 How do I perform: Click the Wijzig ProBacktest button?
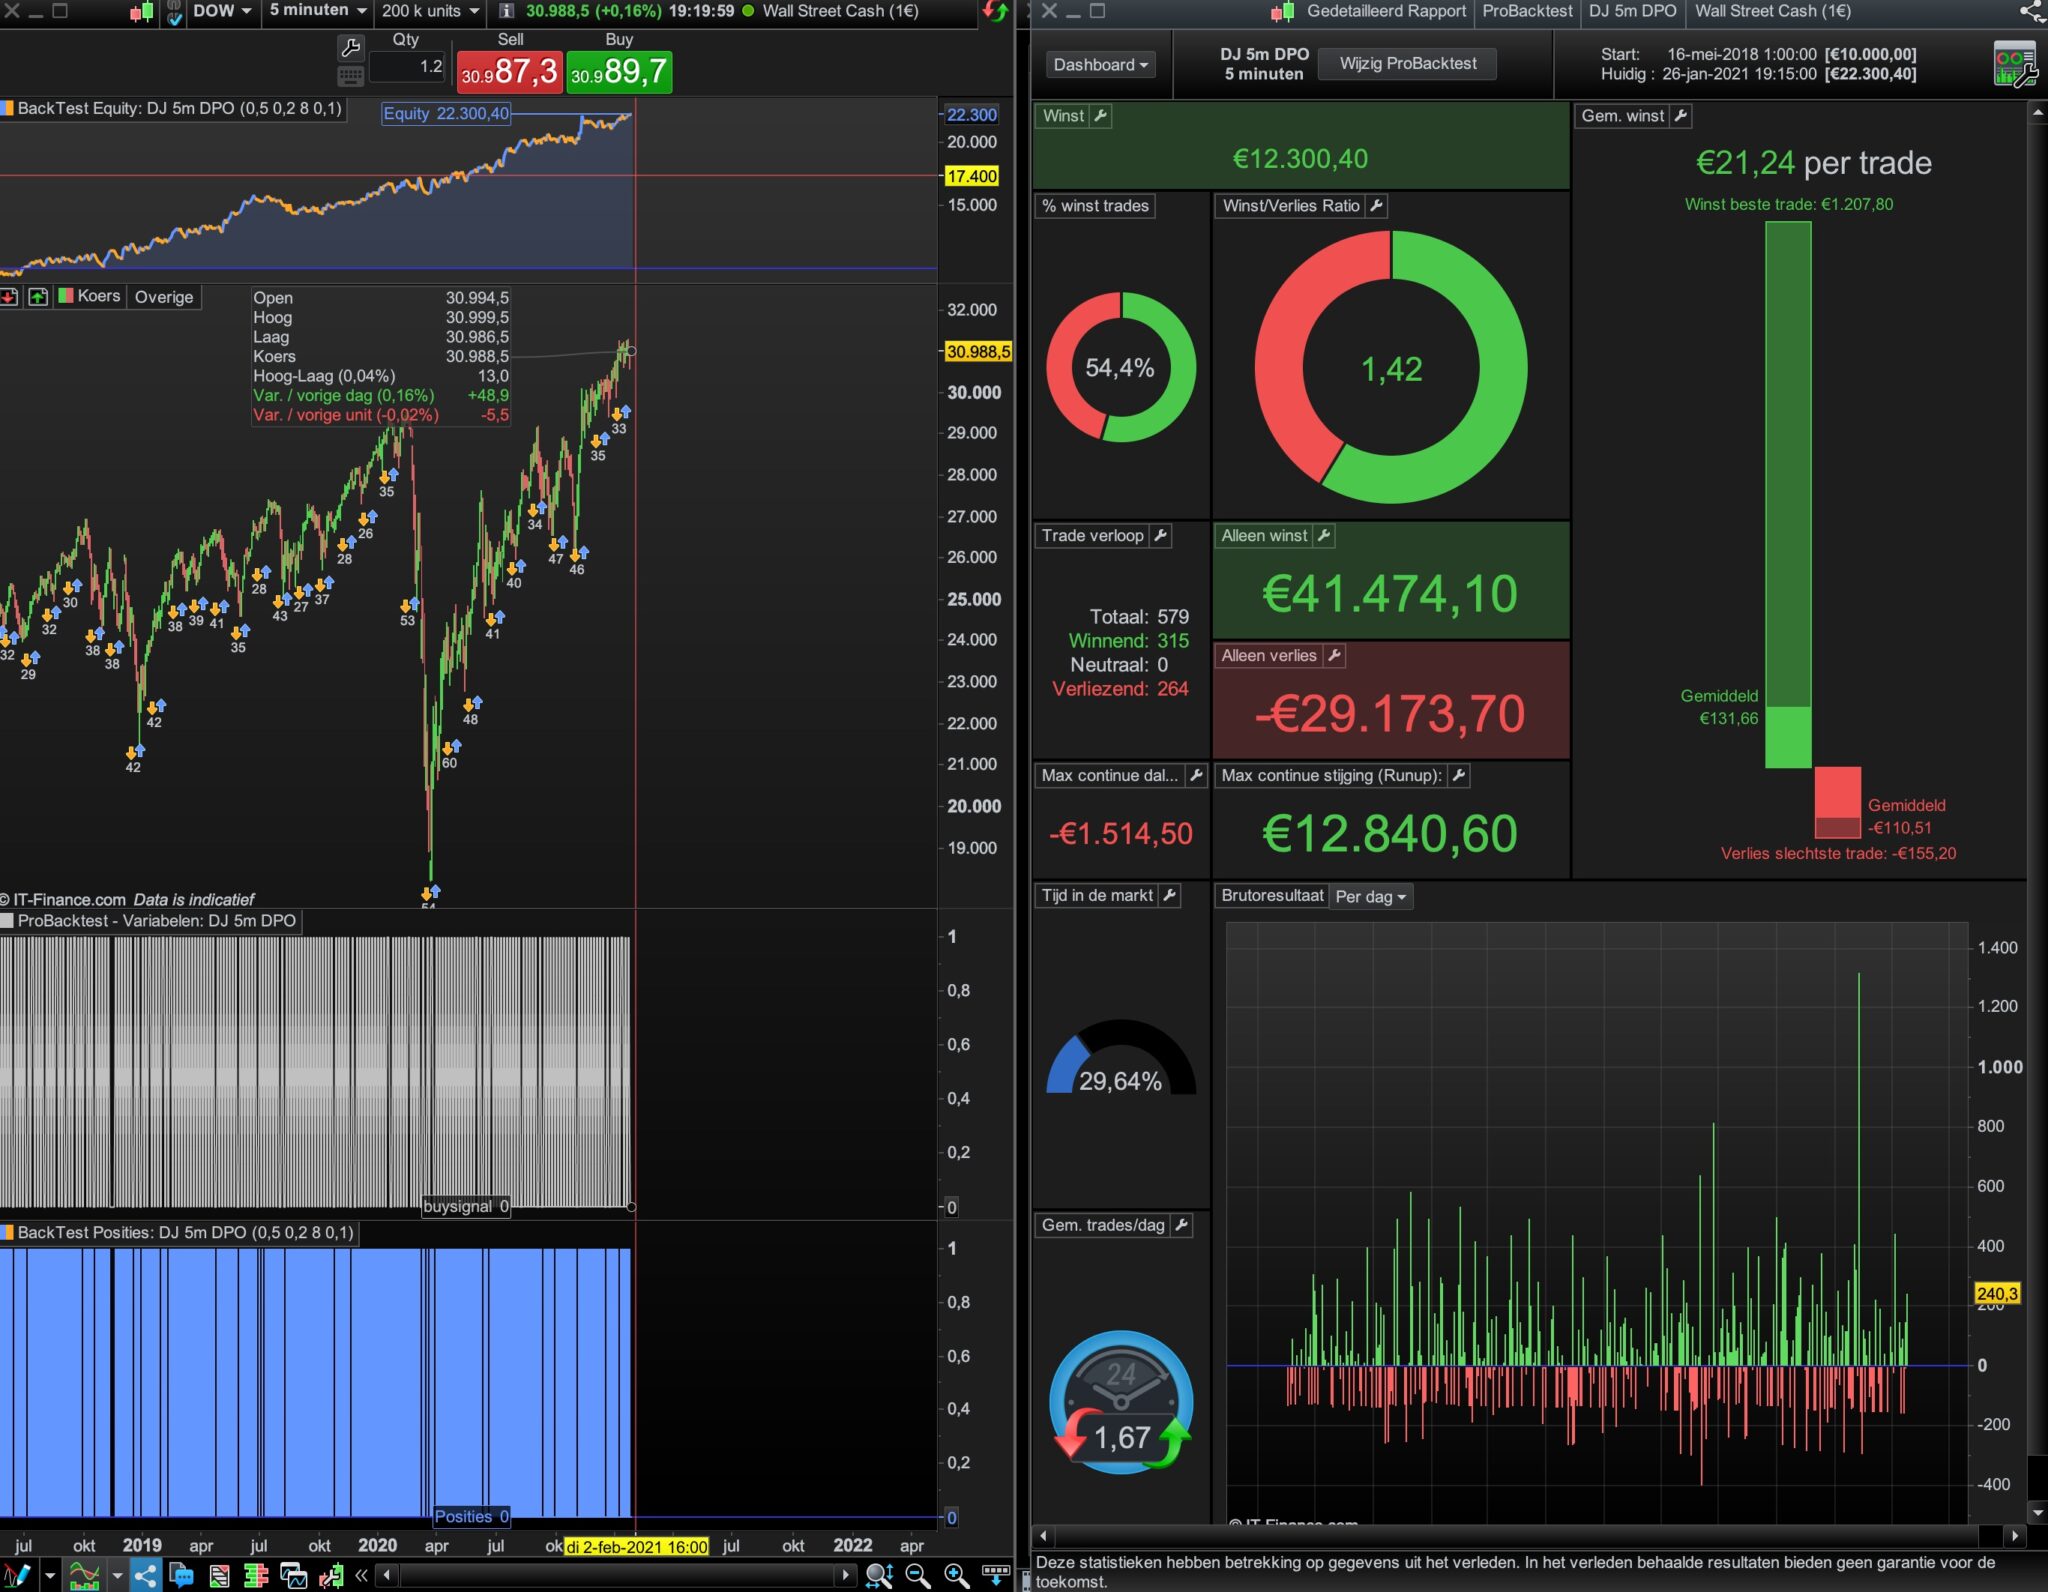(1407, 64)
